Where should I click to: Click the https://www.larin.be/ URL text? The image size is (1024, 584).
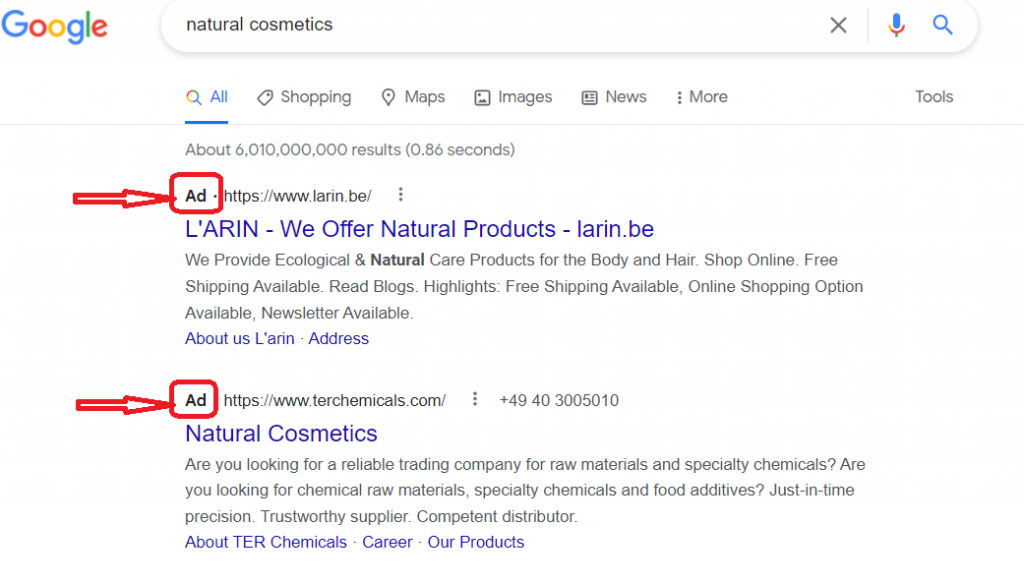click(298, 196)
